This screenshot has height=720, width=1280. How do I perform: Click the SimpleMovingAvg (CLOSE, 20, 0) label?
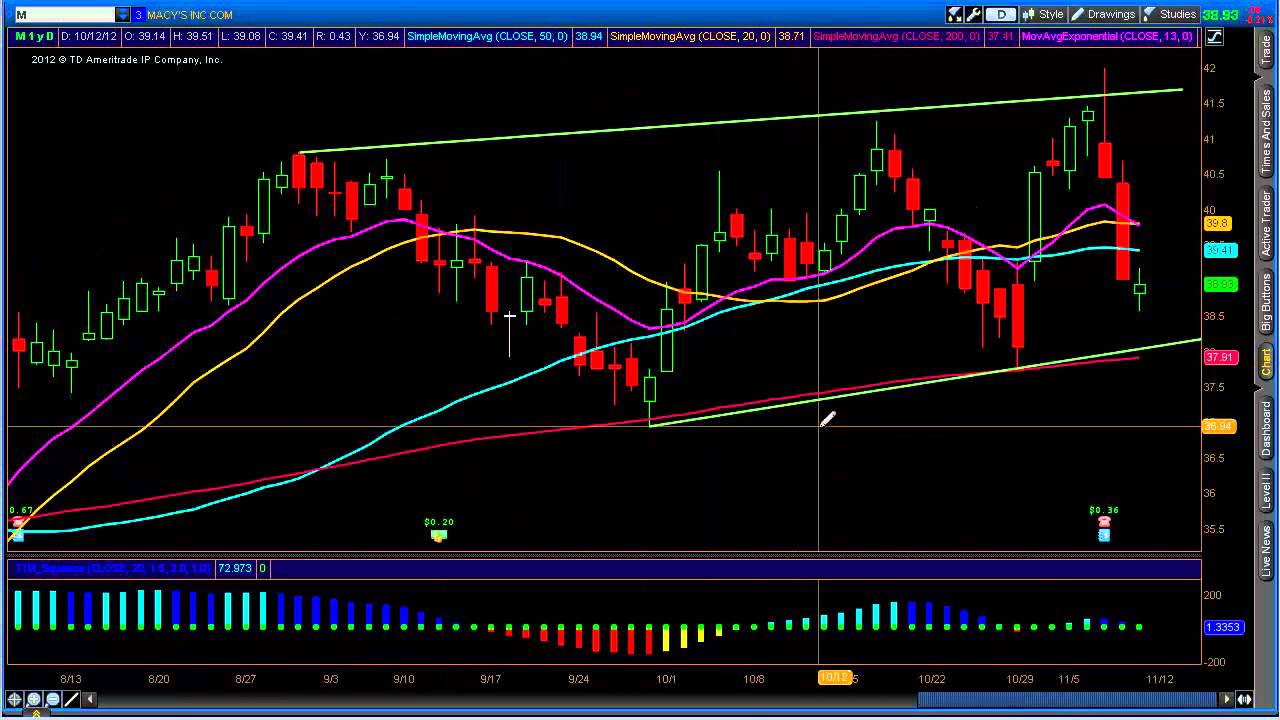point(690,36)
